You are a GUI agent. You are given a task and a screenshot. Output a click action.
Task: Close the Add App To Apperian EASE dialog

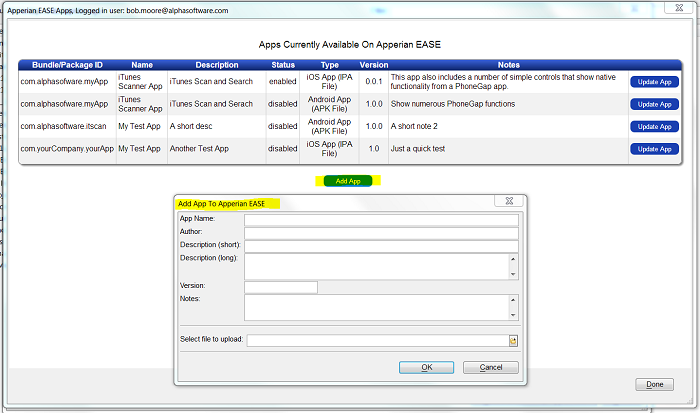click(x=509, y=201)
